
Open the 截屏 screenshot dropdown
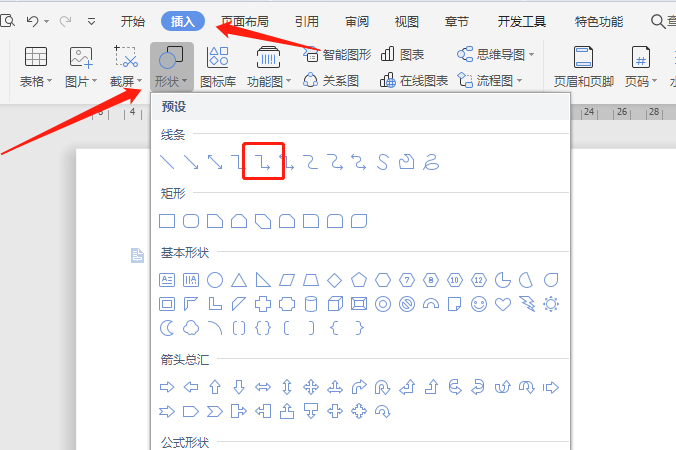(126, 67)
